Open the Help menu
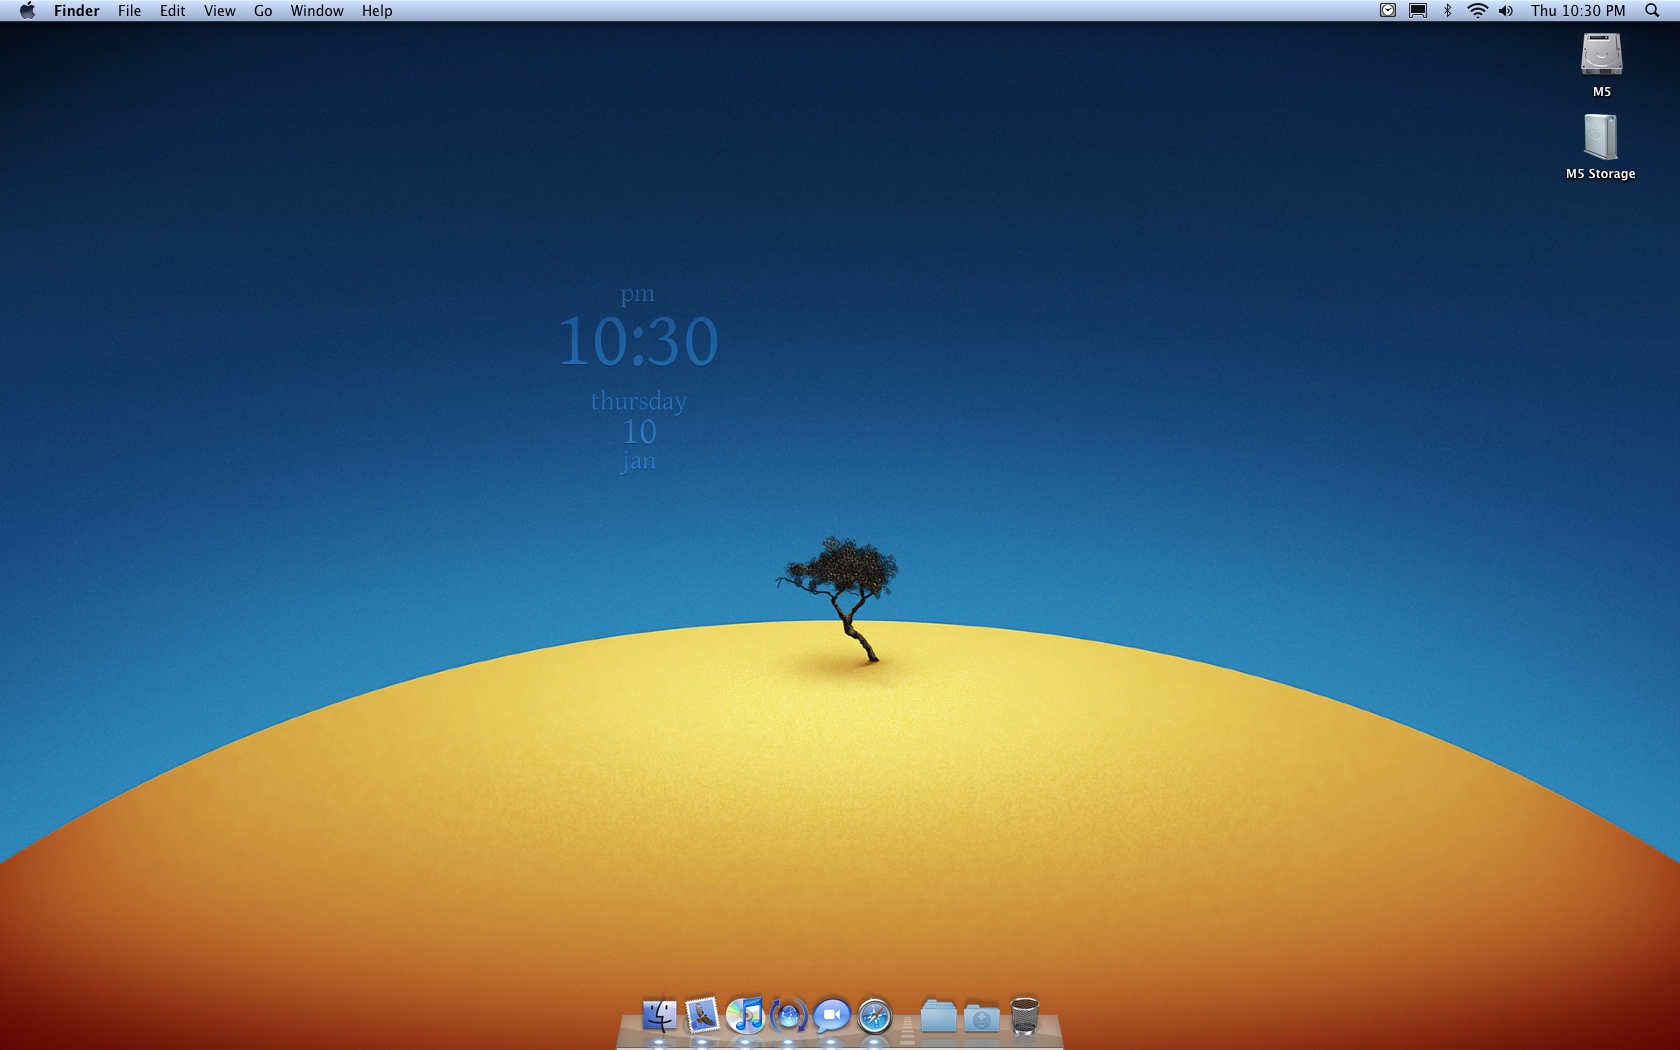The image size is (1680, 1050). pyautogui.click(x=377, y=11)
